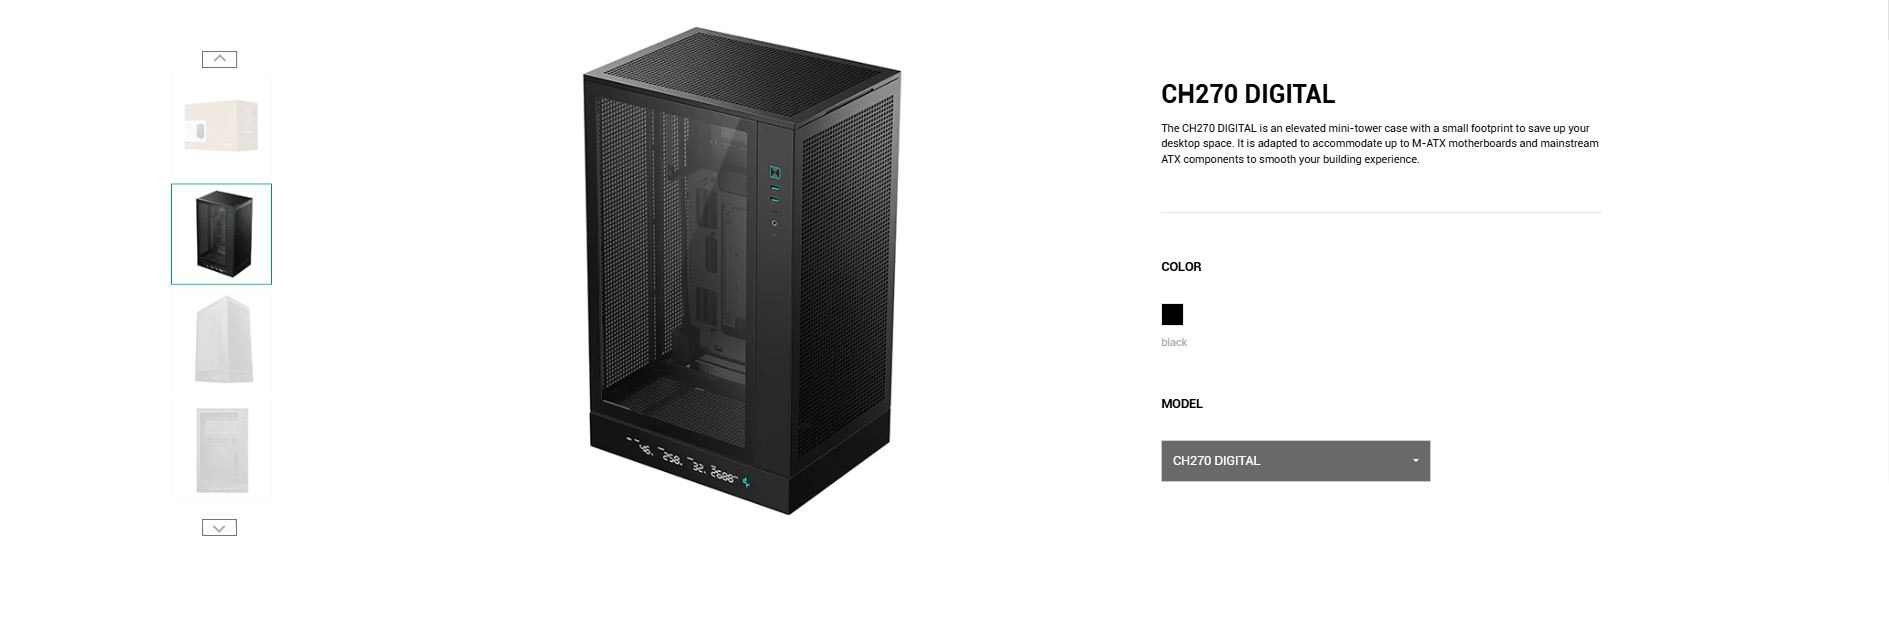Show next thumbnails with down chevron
This screenshot has height=633, width=1889.
point(219,527)
